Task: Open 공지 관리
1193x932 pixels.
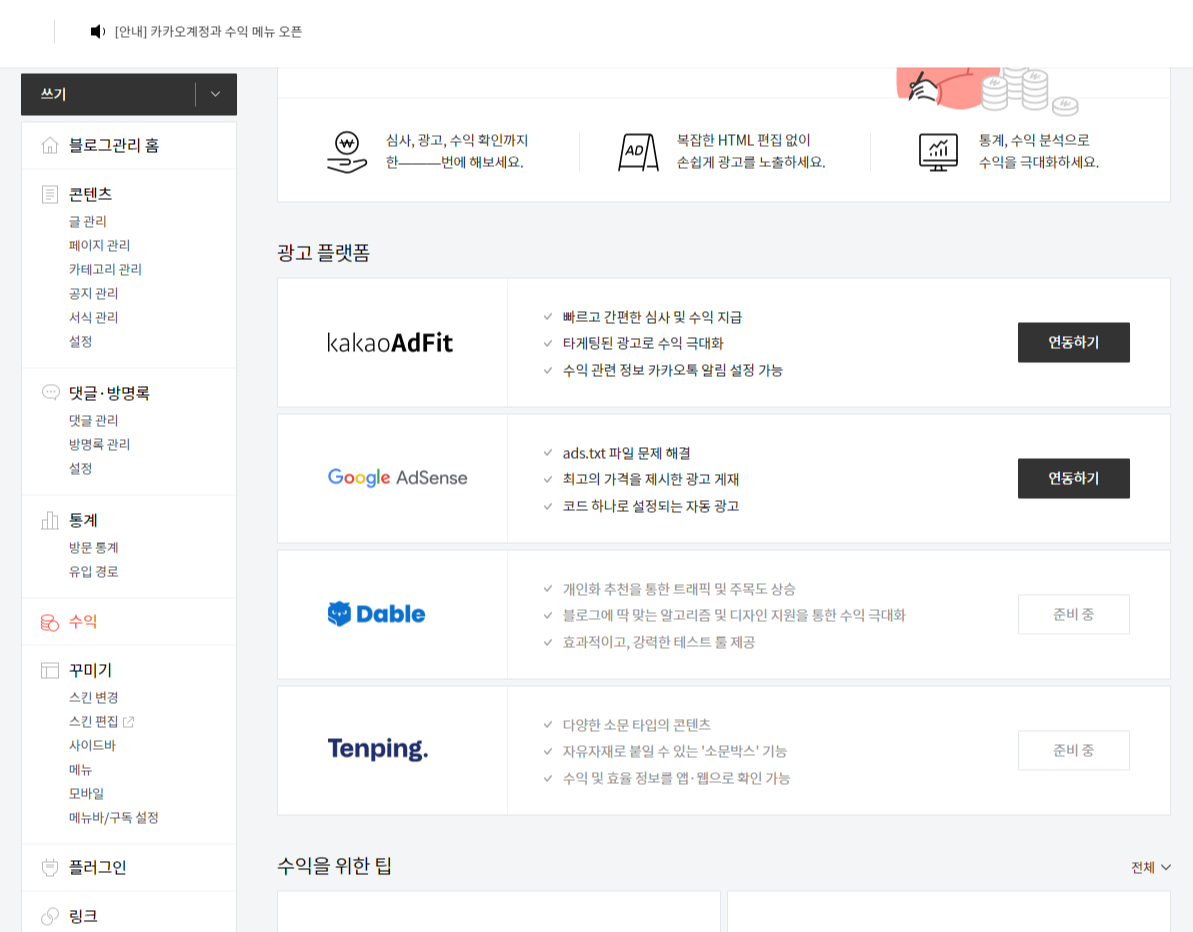Action: [94, 293]
